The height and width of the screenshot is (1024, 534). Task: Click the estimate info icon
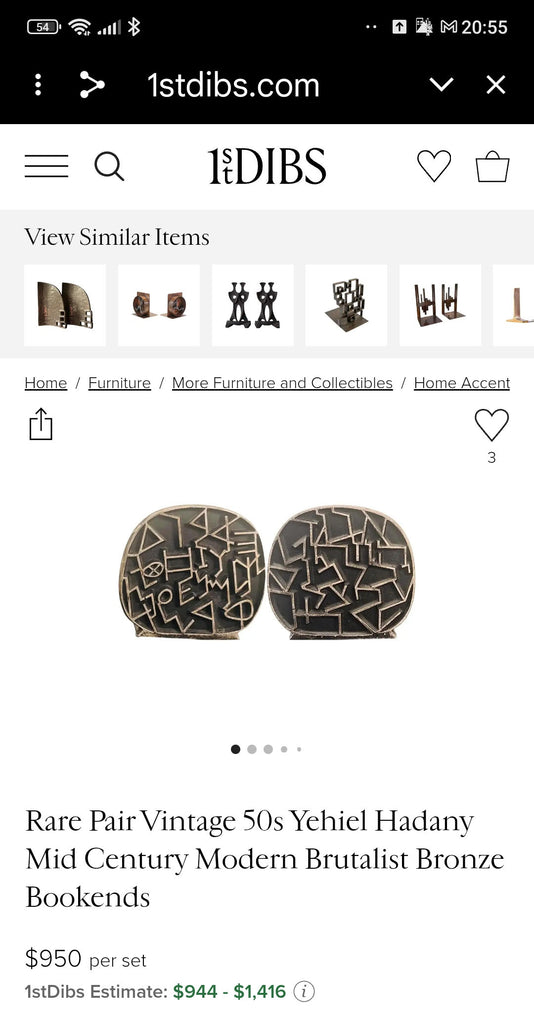click(x=304, y=991)
